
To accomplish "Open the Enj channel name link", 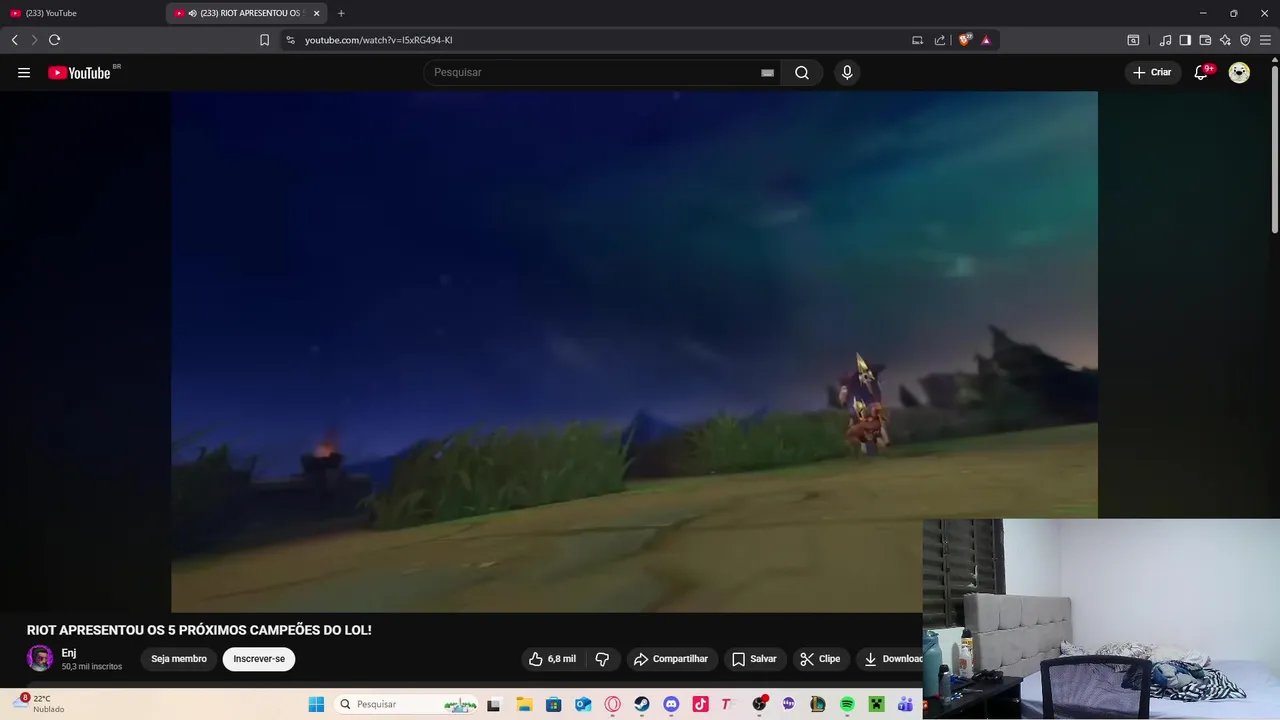I will pyautogui.click(x=69, y=653).
